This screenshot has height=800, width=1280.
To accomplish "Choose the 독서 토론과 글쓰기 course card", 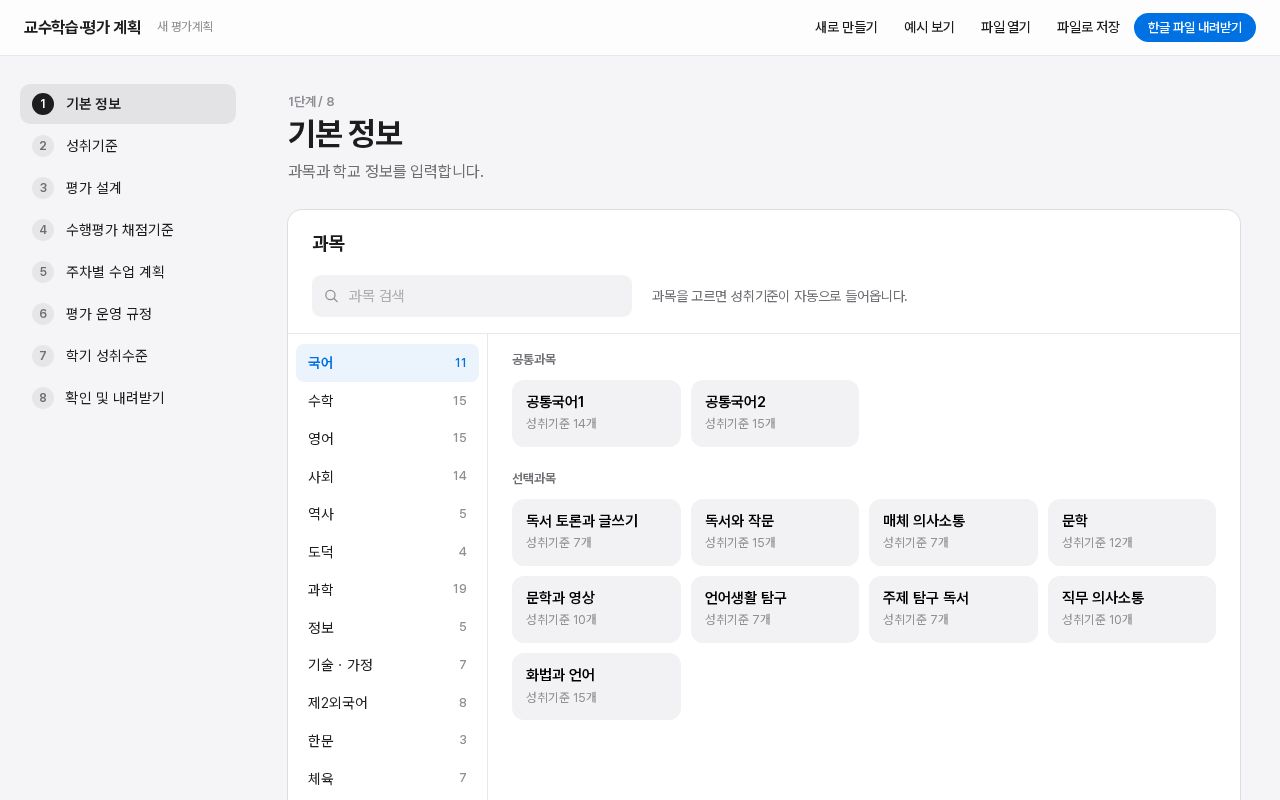I will coord(596,532).
